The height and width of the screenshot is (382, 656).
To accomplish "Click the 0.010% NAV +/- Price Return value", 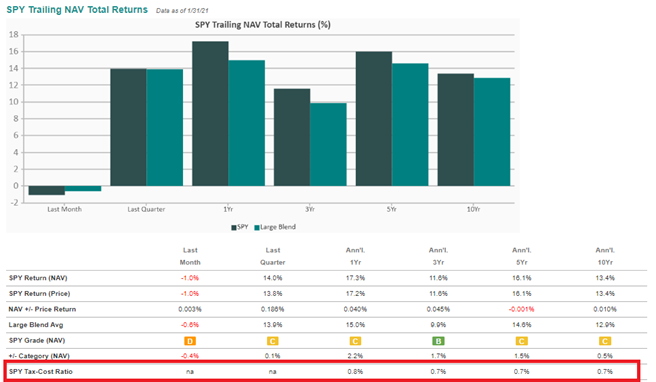I will (605, 309).
